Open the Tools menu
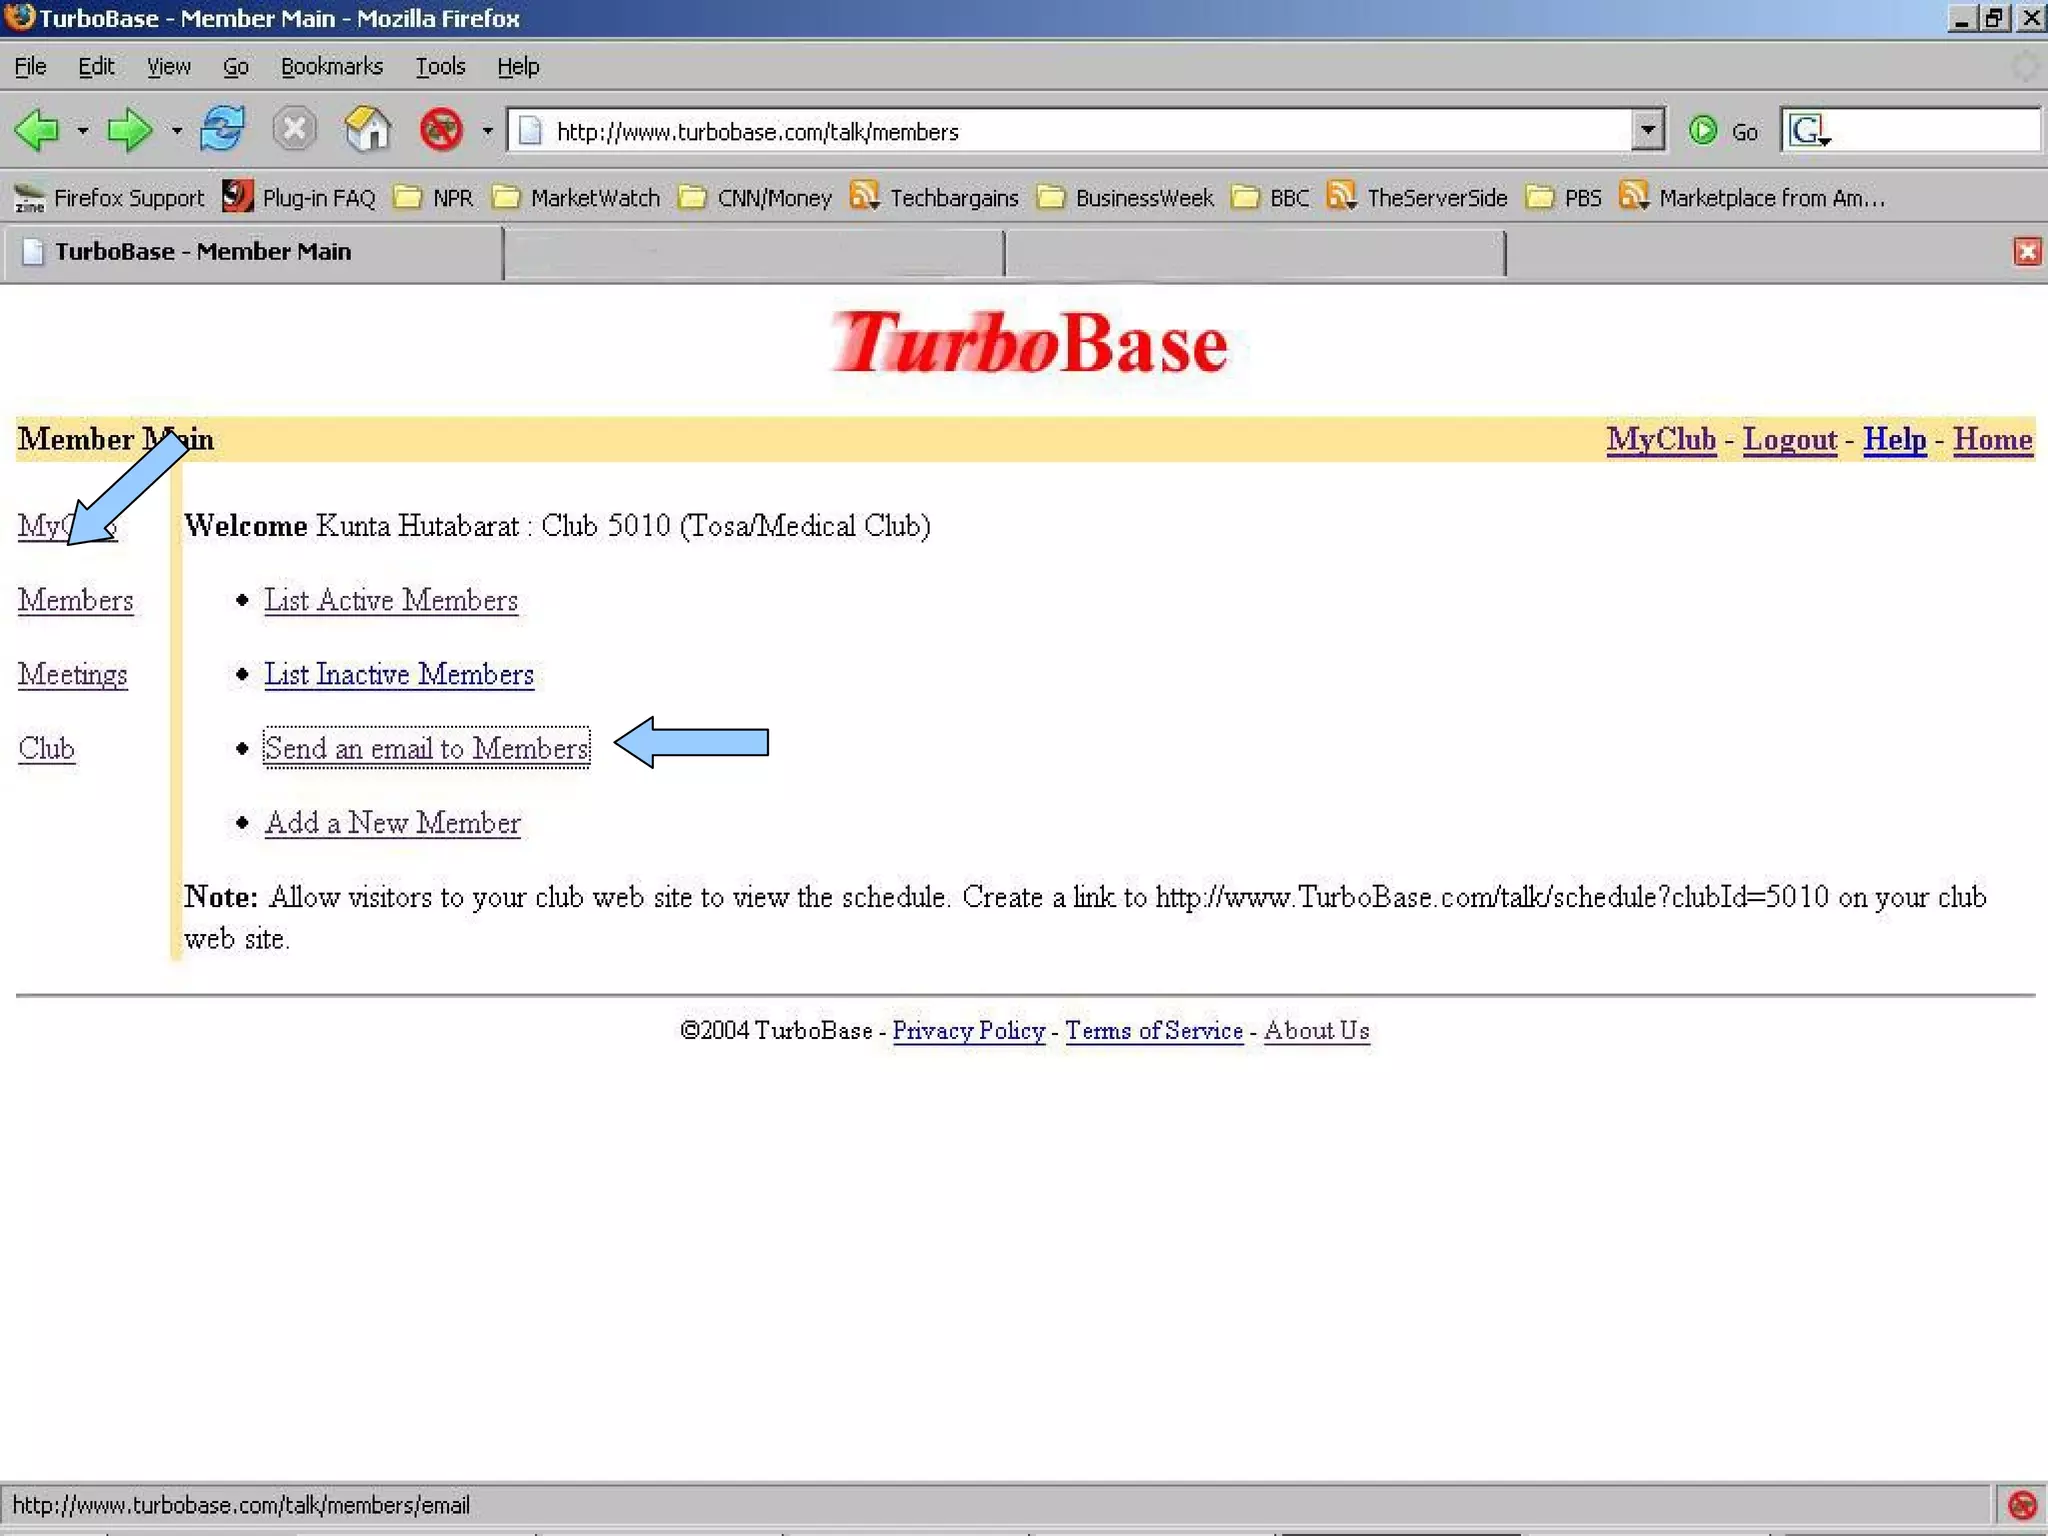 point(440,66)
